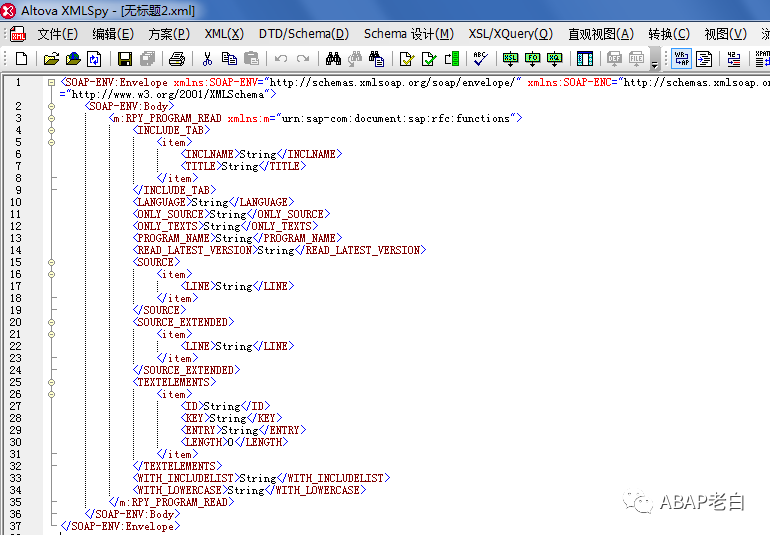The width and height of the screenshot is (770, 535).
Task: Save the document with the floppy disk icon
Action: point(125,59)
